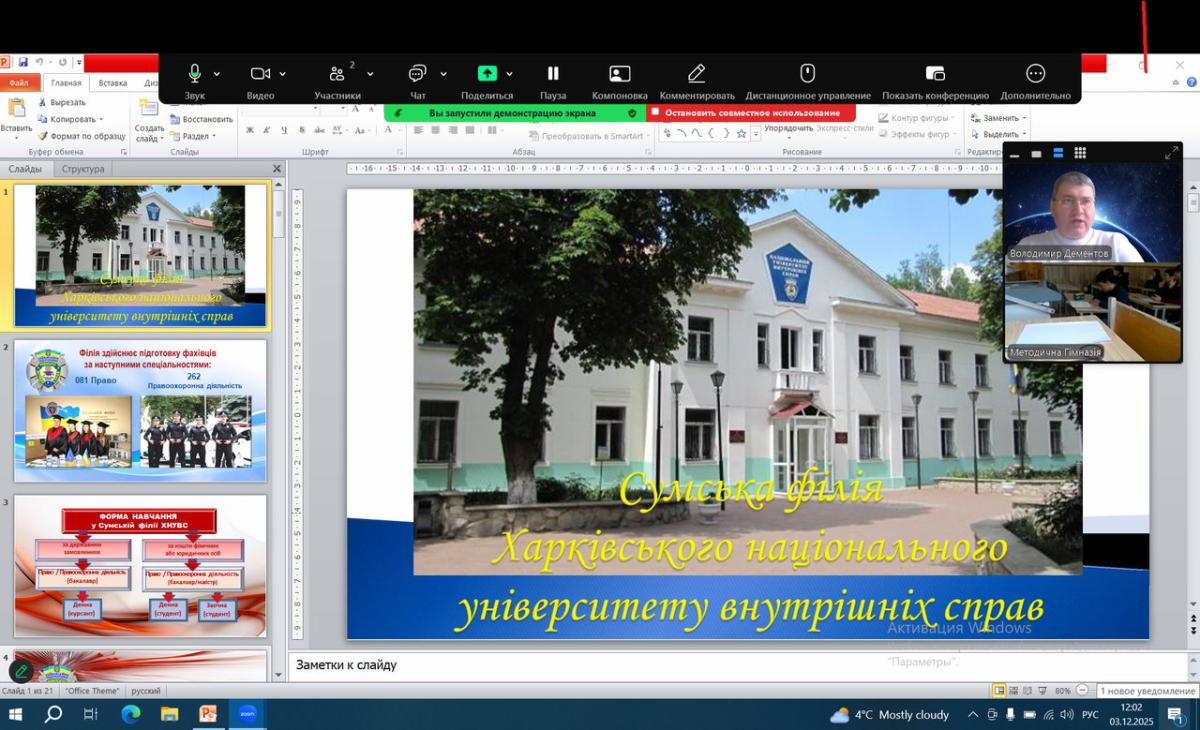The image size is (1200, 730).
Task: Toggle Zoom video camera icon
Action: tap(260, 73)
